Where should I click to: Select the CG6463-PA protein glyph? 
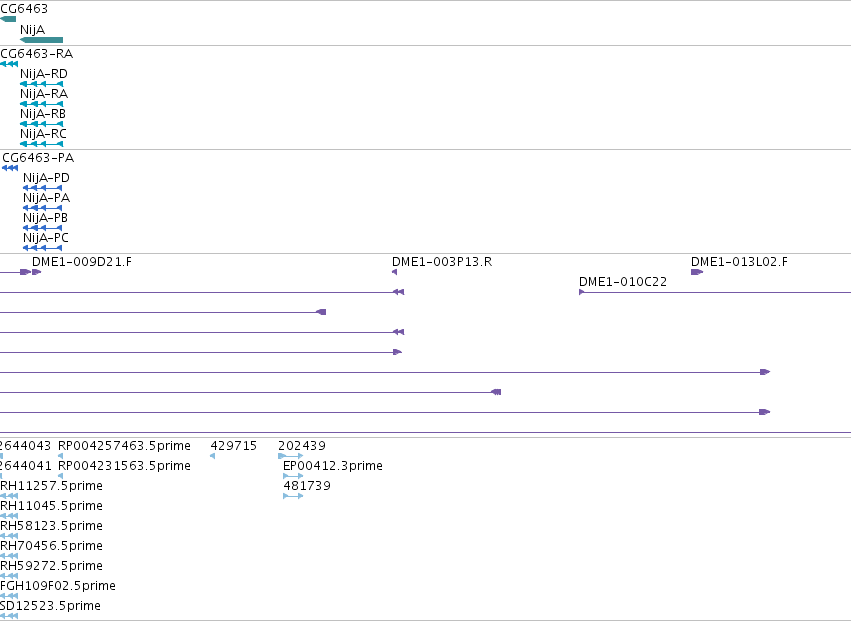[x=10, y=168]
